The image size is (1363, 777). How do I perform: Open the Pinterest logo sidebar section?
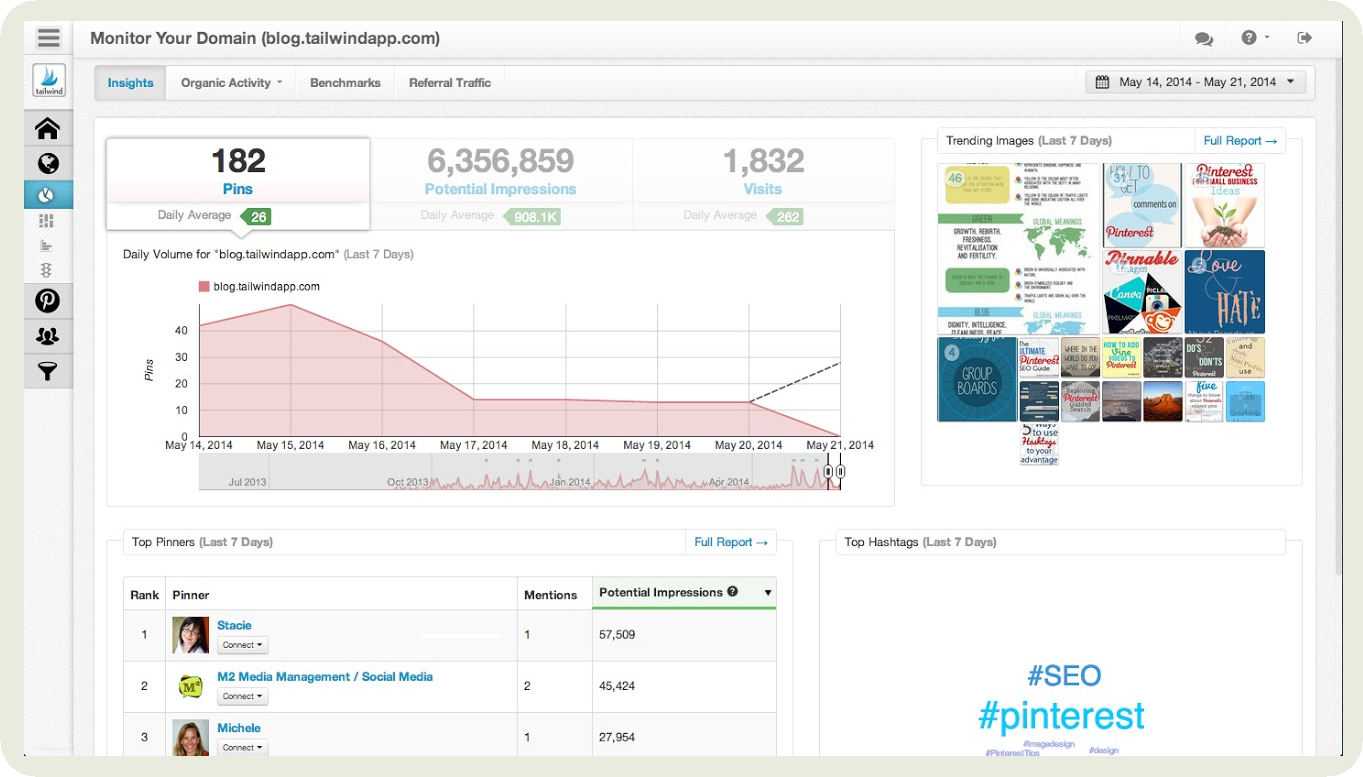48,300
